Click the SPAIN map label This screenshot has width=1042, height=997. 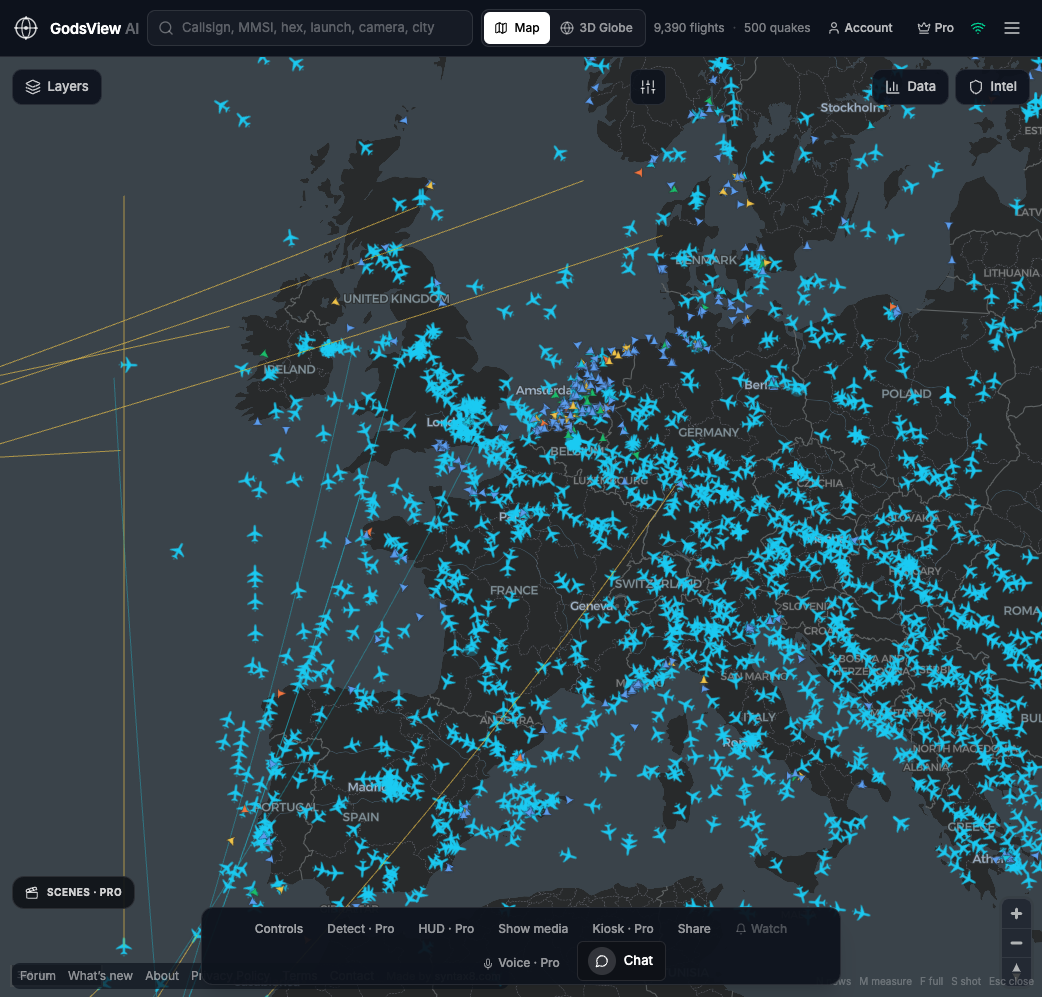pyautogui.click(x=361, y=817)
